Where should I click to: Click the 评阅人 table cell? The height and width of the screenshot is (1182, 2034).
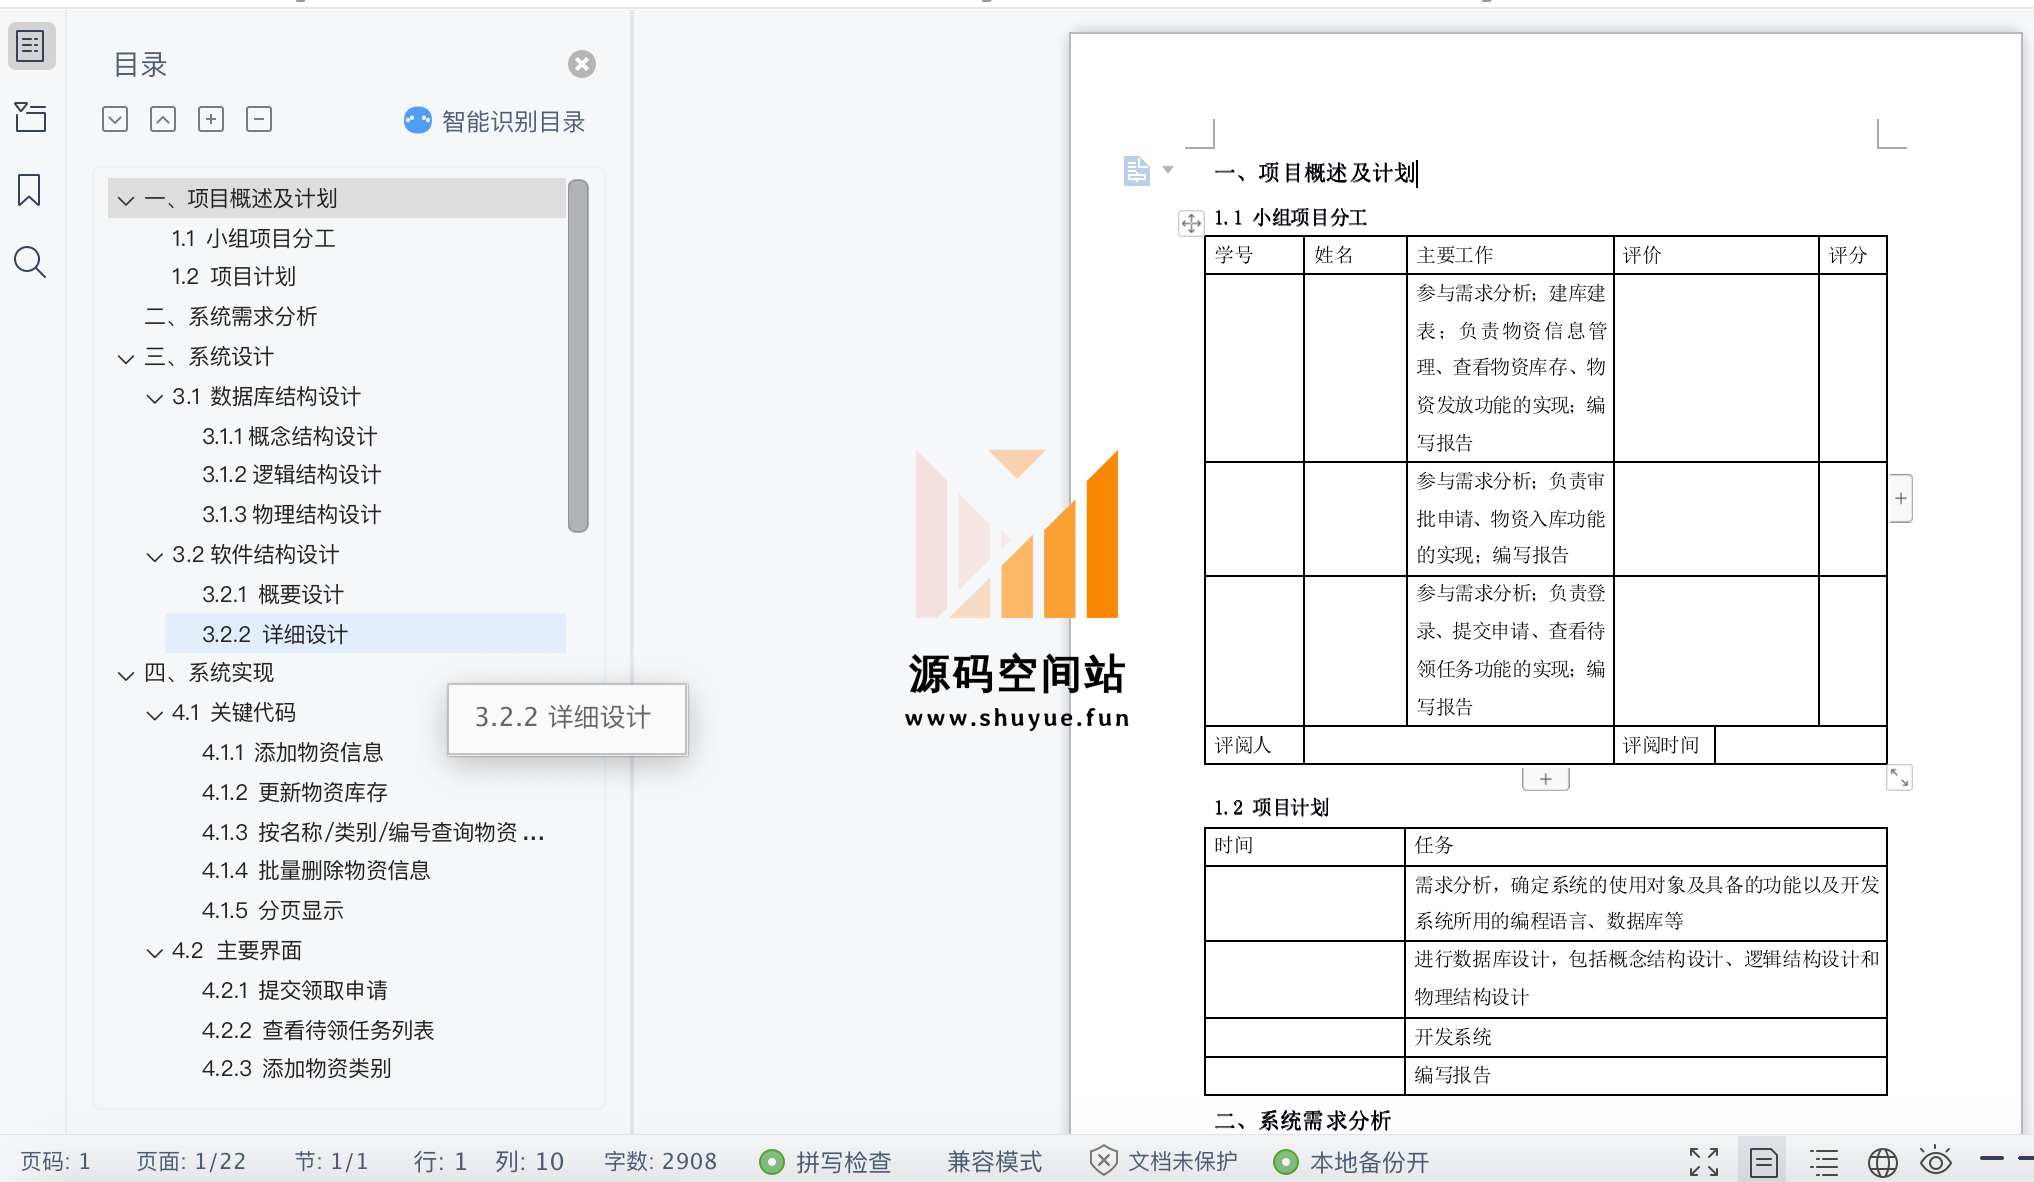pos(1255,745)
